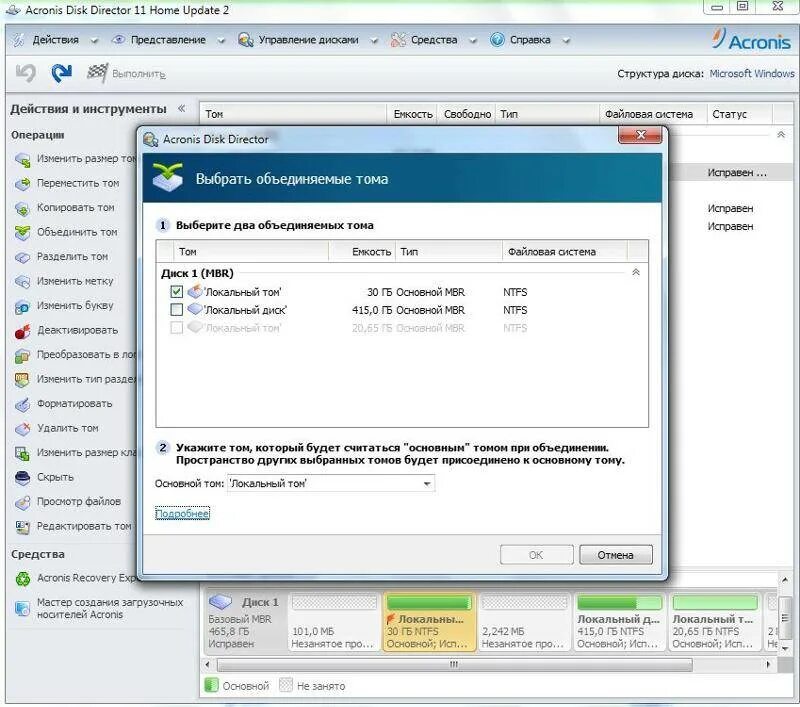This screenshot has width=800, height=707.
Task: Collapse the Действия и инструменты side panel
Action: pyautogui.click(x=181, y=109)
